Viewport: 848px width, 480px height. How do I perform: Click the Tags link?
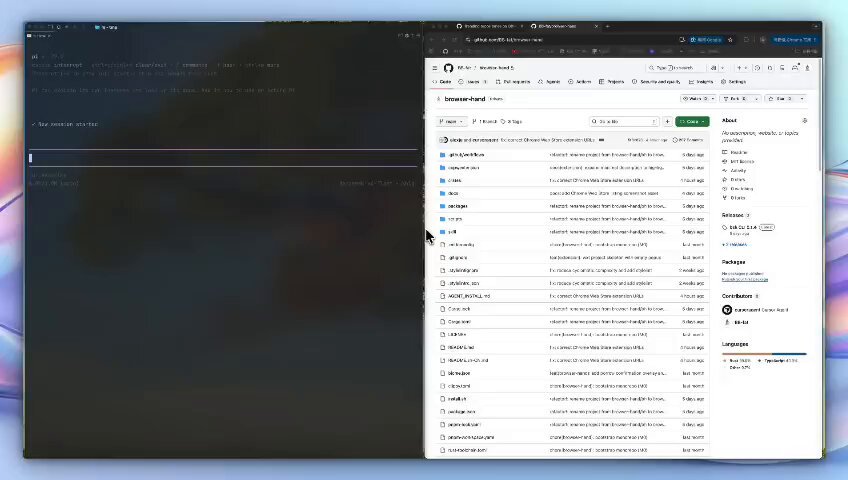[x=511, y=122]
